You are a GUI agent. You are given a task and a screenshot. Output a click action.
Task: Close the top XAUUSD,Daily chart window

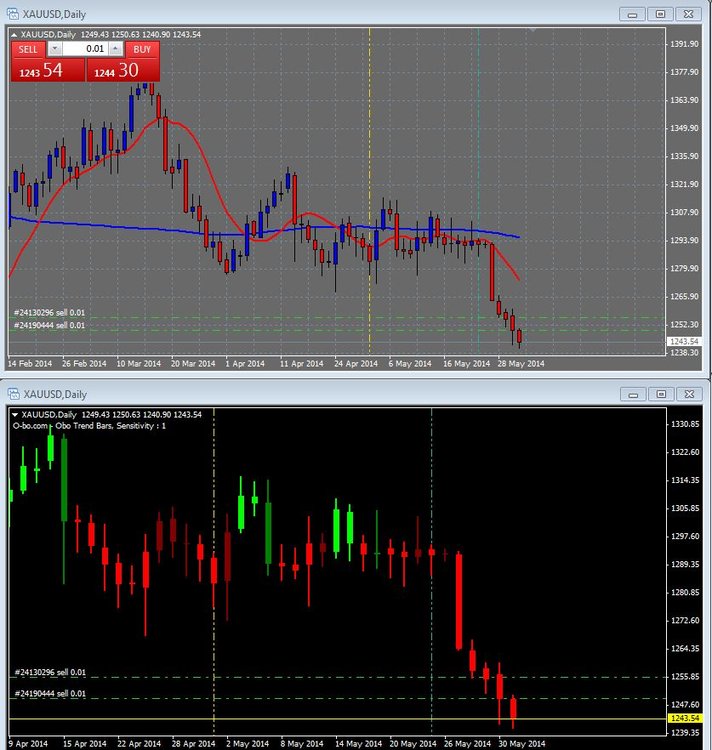pos(688,14)
